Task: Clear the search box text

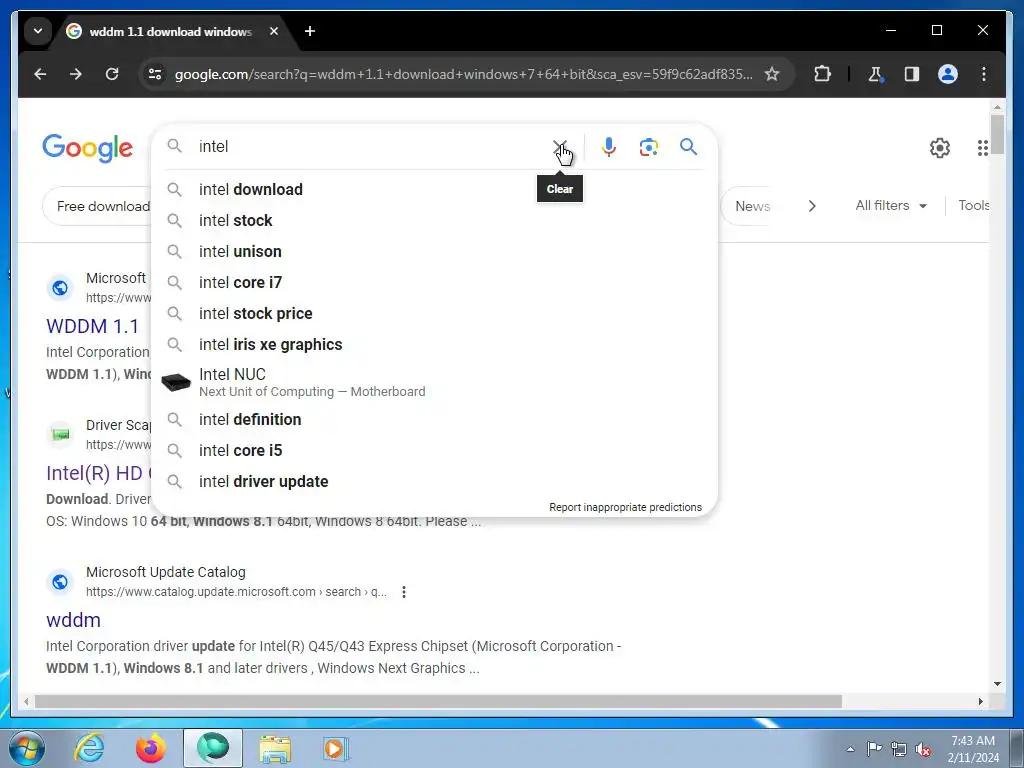Action: click(x=560, y=147)
